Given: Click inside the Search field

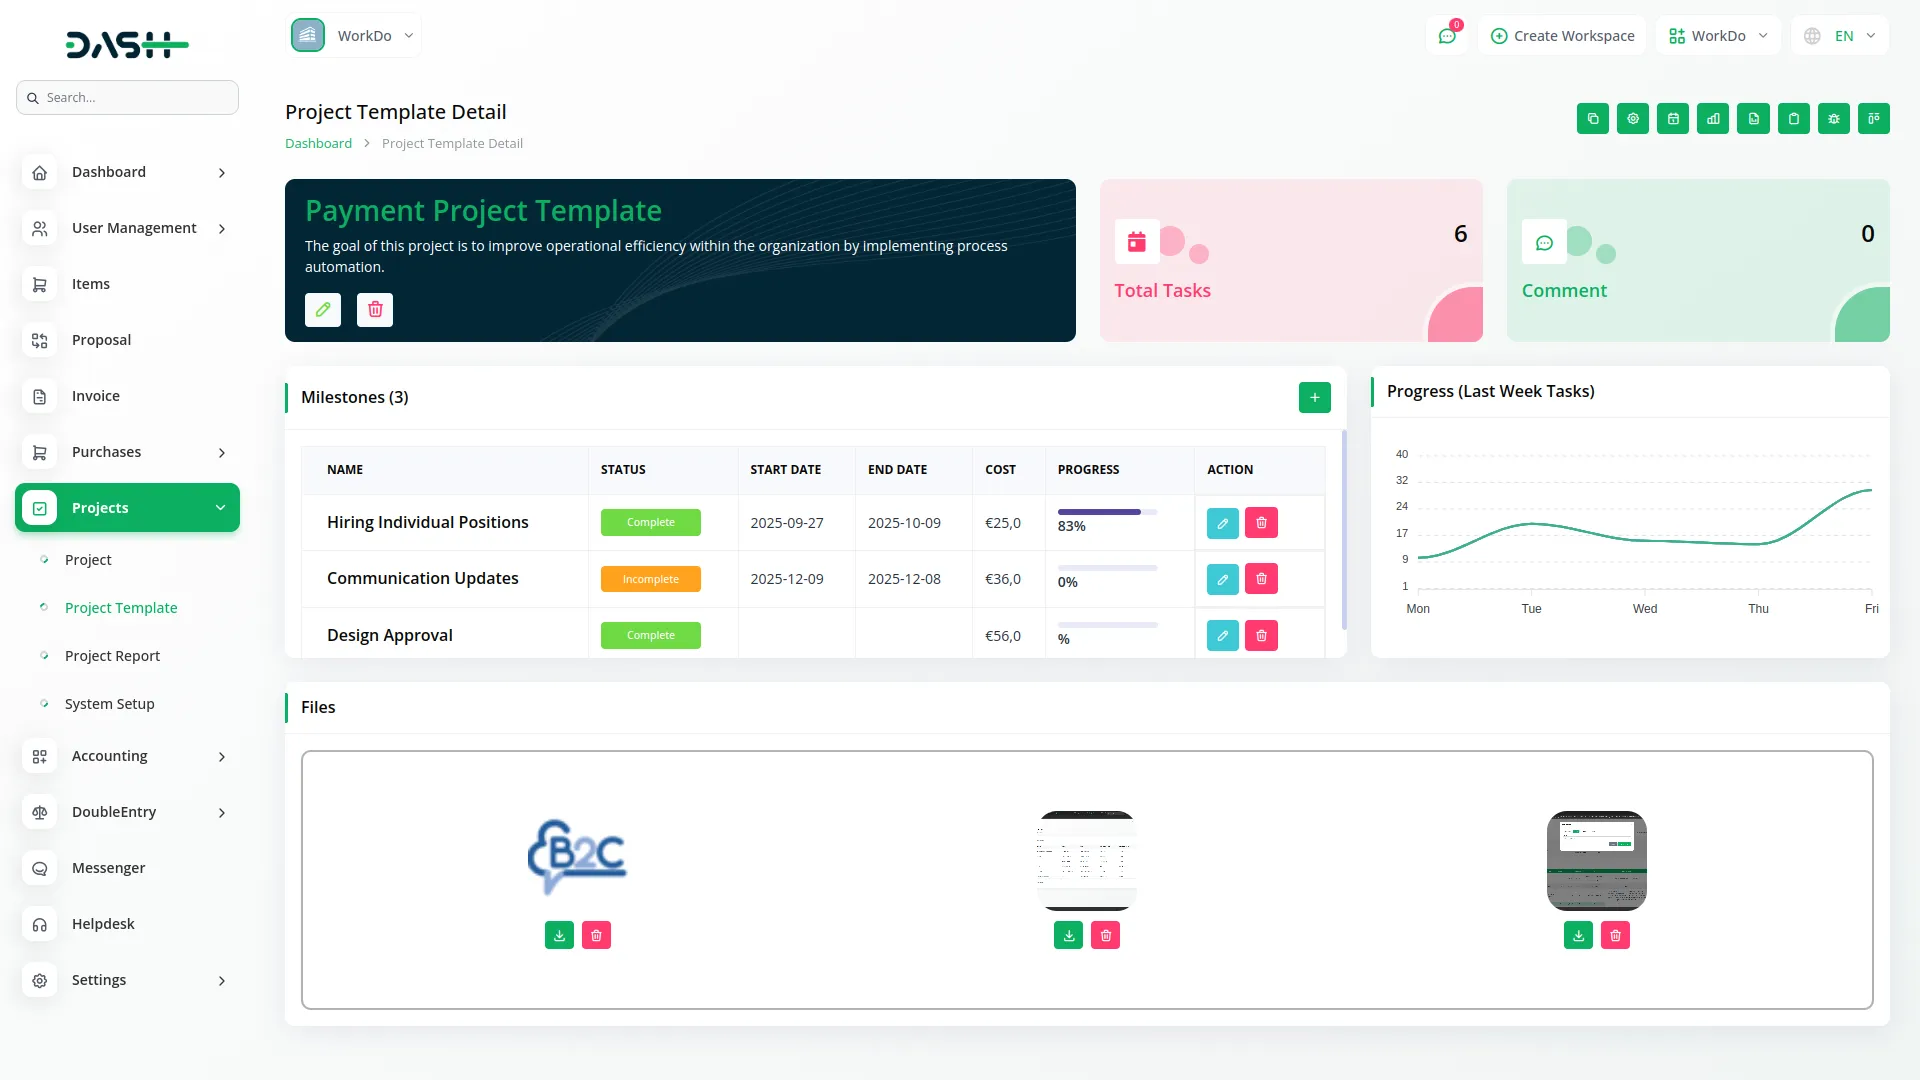Looking at the screenshot, I should [127, 97].
